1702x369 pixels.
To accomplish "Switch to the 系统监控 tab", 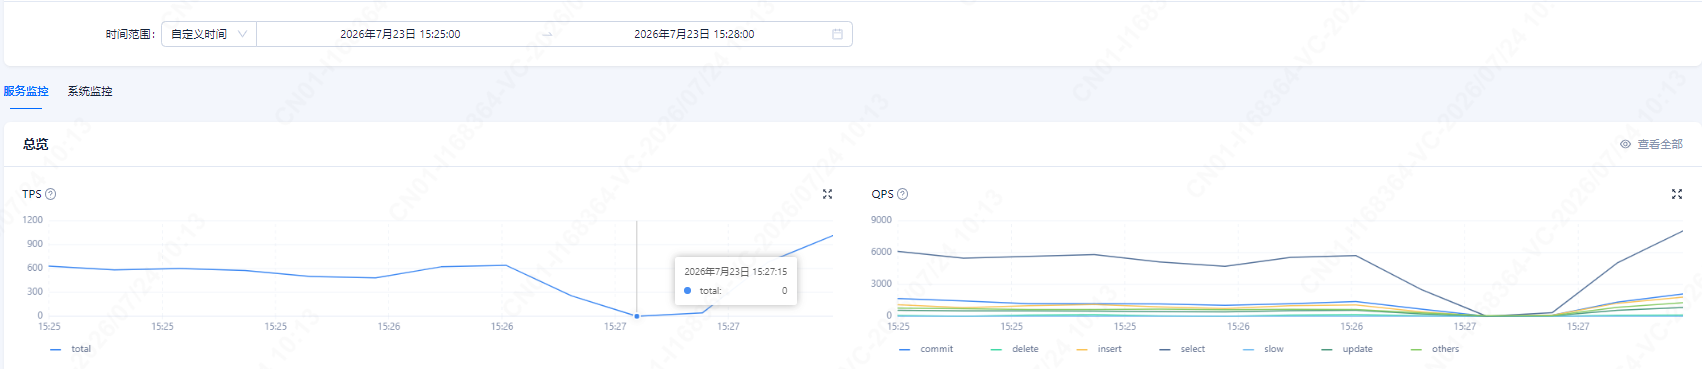I will point(90,91).
